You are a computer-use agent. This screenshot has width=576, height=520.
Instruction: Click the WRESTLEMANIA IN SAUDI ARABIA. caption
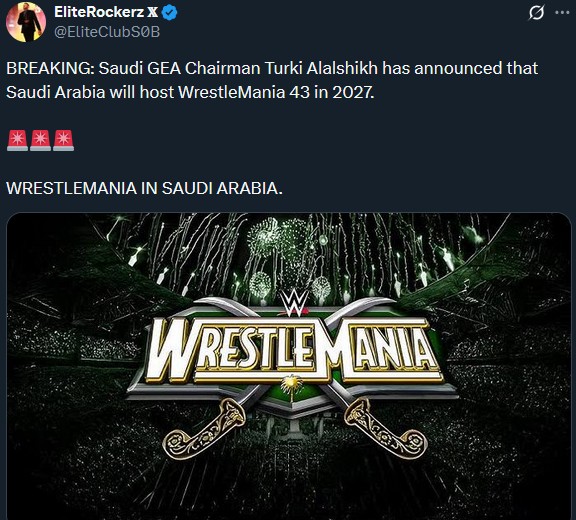[x=144, y=188]
